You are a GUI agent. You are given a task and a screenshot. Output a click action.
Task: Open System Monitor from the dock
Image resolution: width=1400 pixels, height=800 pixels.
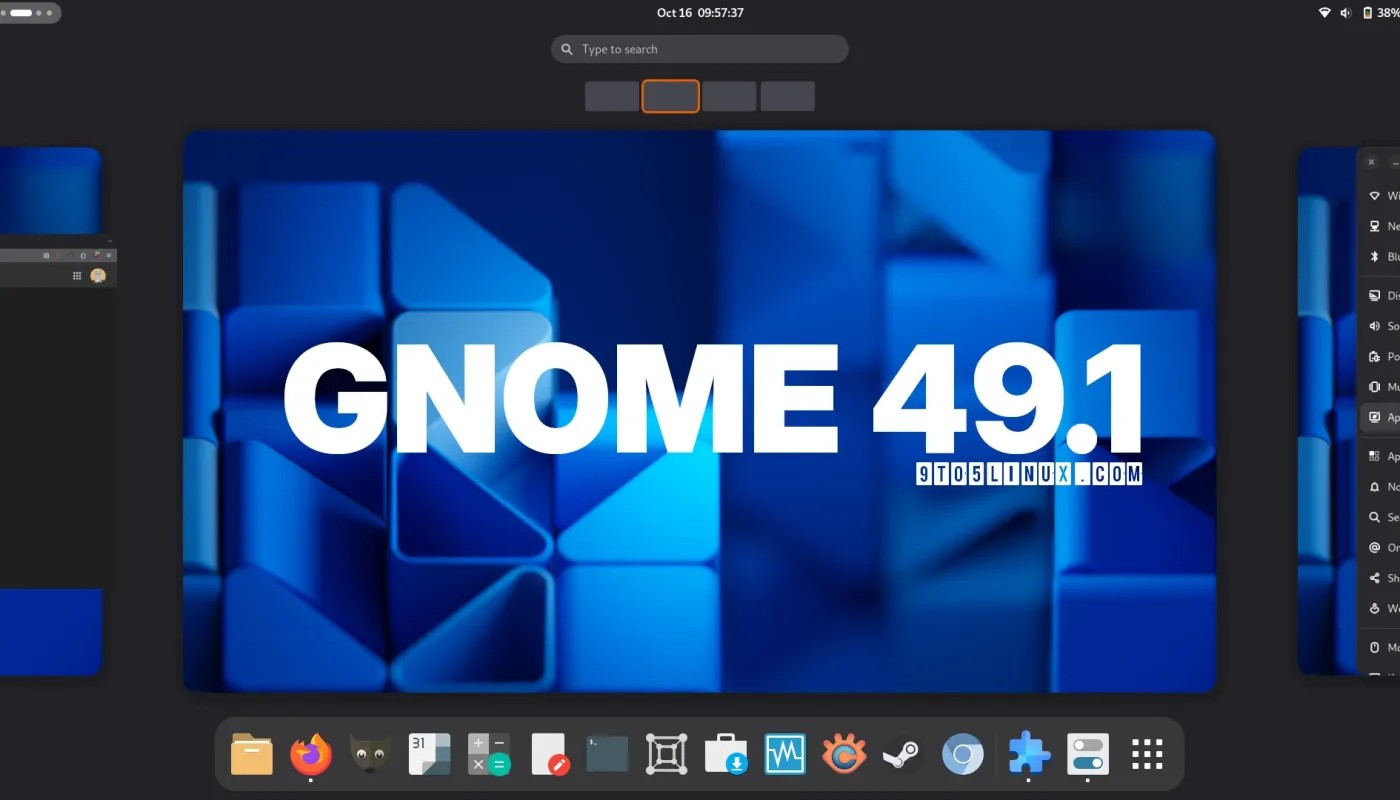tap(785, 754)
